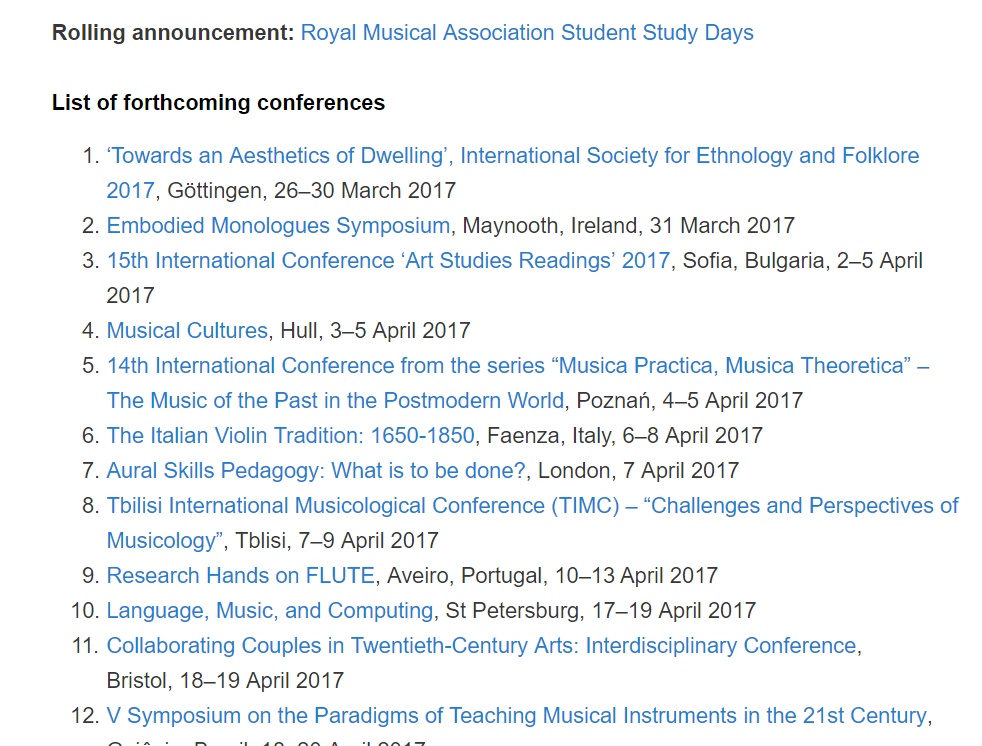This screenshot has height=746, width=982.
Task: Open 'Towards an Aesthetics of Dwelling' conference link
Action: pyautogui.click(x=513, y=155)
